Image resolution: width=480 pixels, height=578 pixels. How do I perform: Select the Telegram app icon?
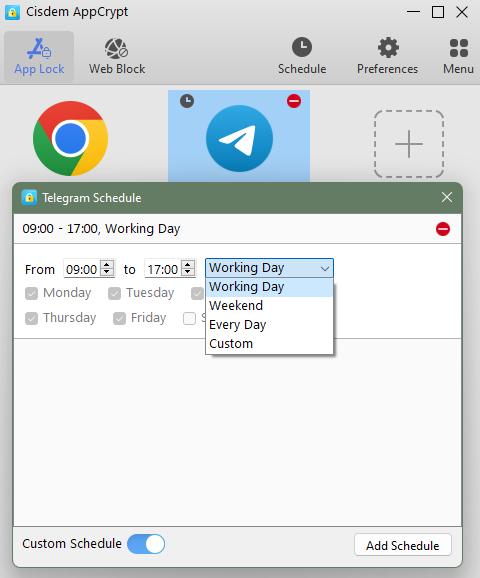(239, 138)
